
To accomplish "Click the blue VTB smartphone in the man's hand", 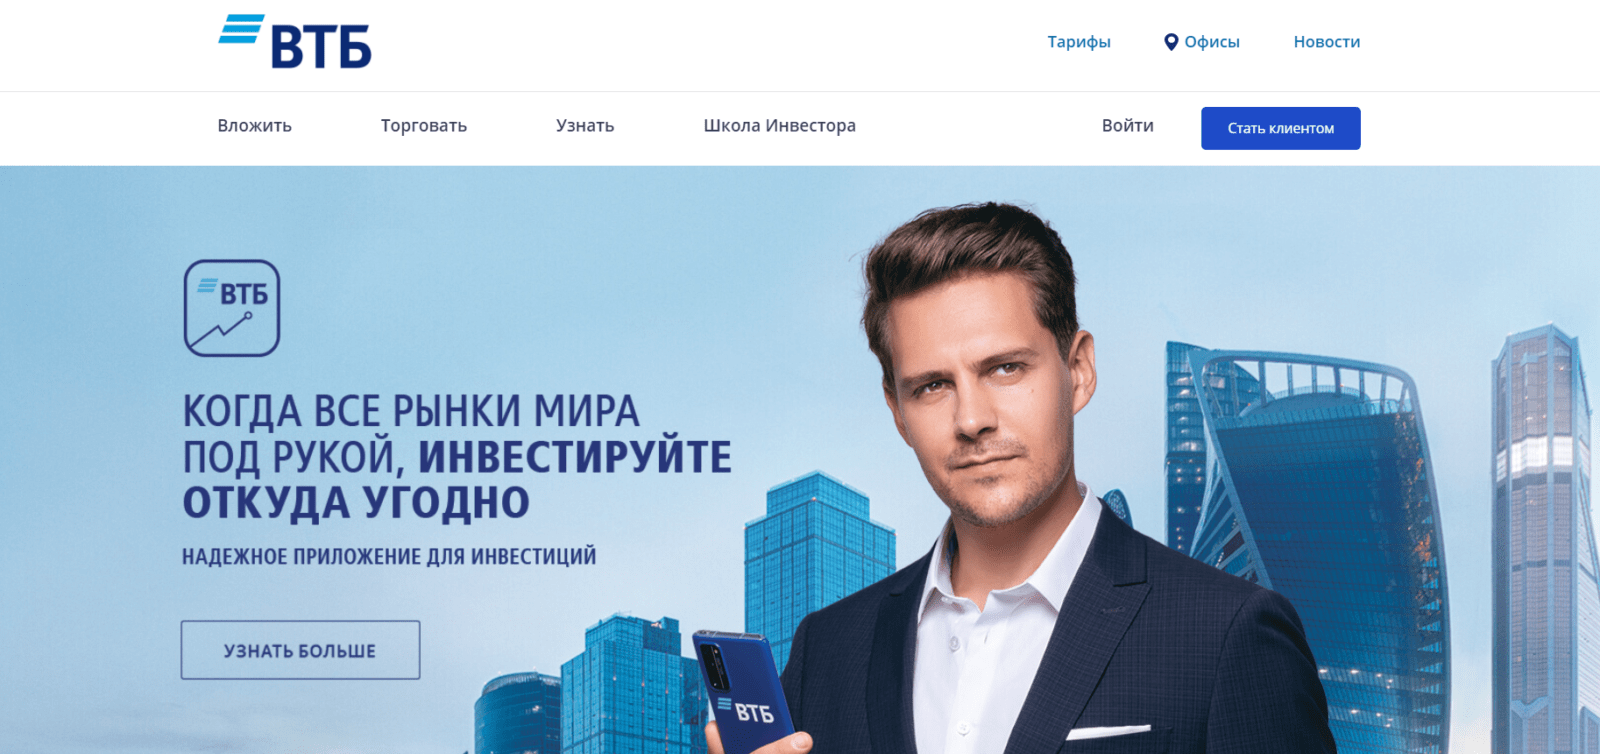I will [743, 692].
